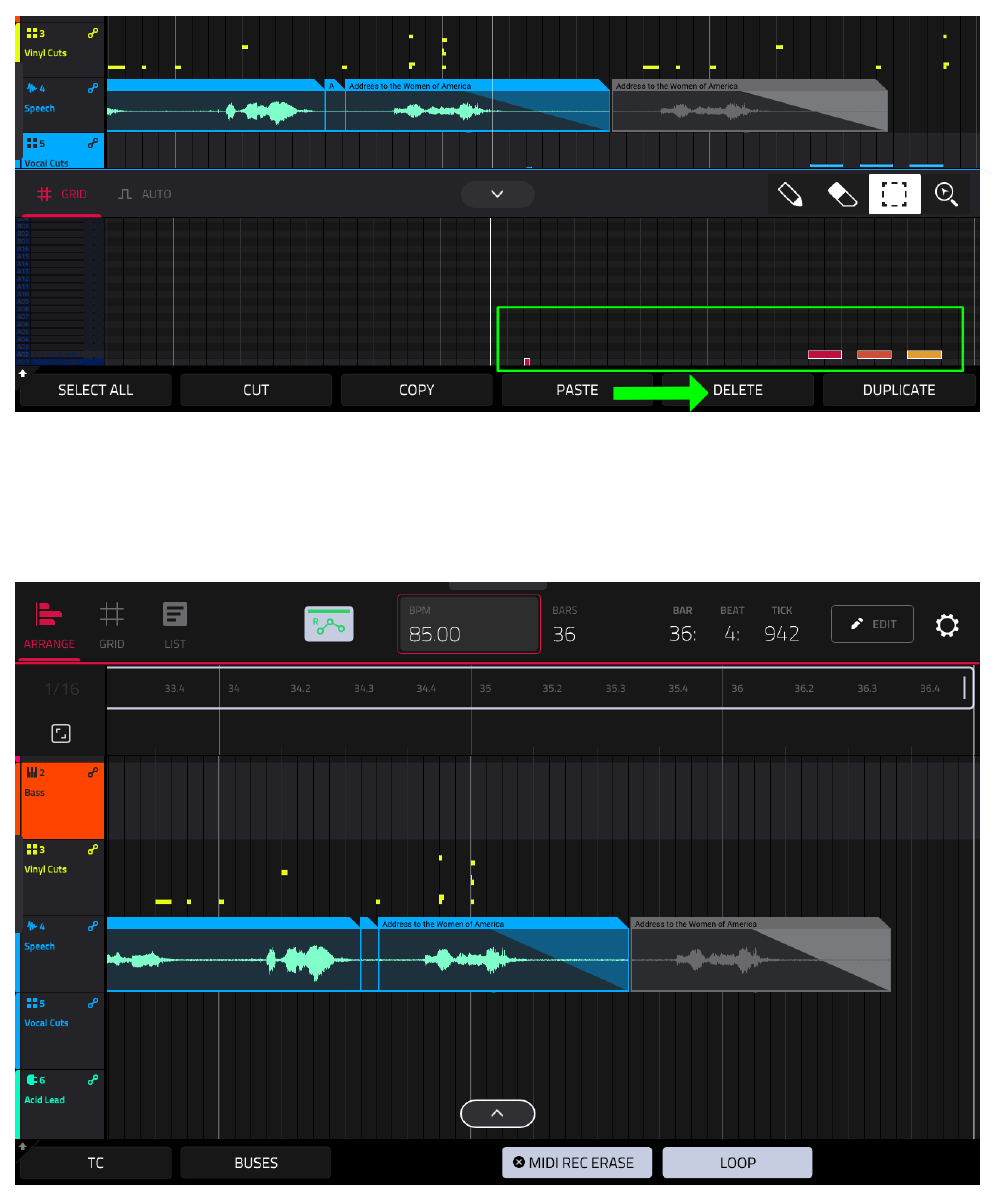Click the COPY button
The height and width of the screenshot is (1202, 996).
(417, 390)
